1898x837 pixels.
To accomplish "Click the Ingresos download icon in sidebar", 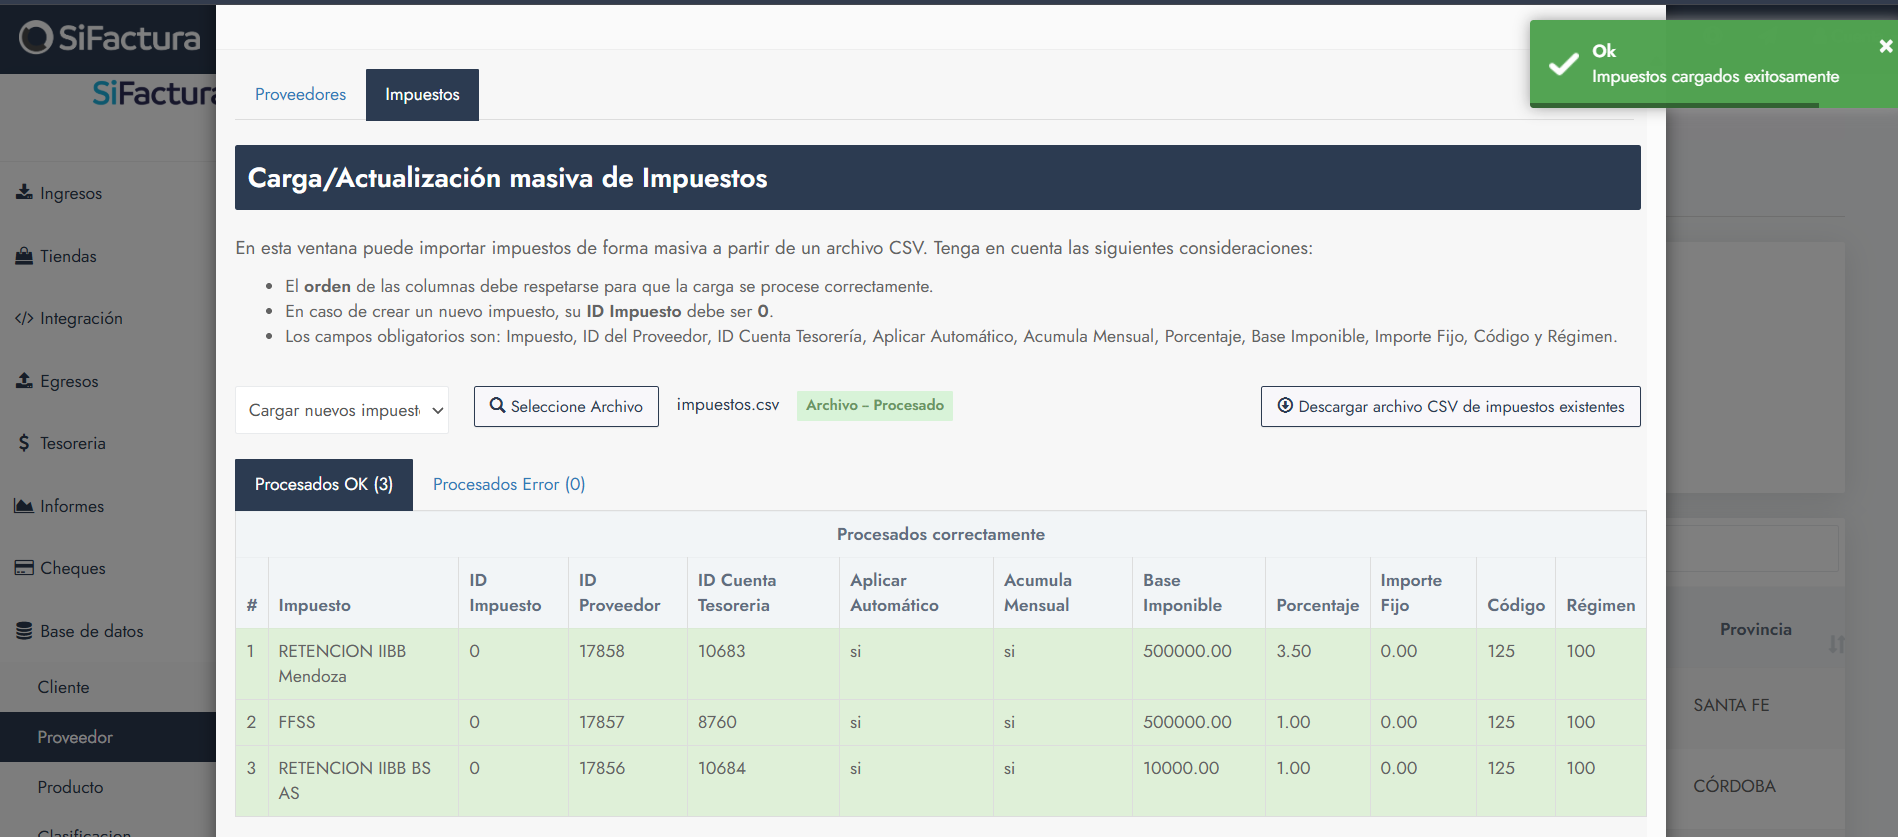I will [24, 192].
